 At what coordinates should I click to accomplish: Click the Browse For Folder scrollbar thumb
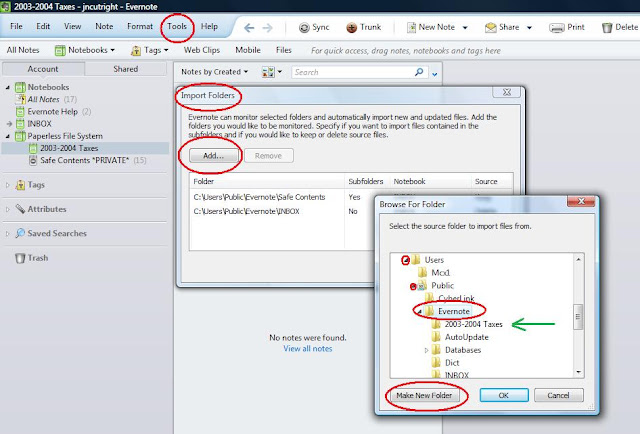[578, 317]
